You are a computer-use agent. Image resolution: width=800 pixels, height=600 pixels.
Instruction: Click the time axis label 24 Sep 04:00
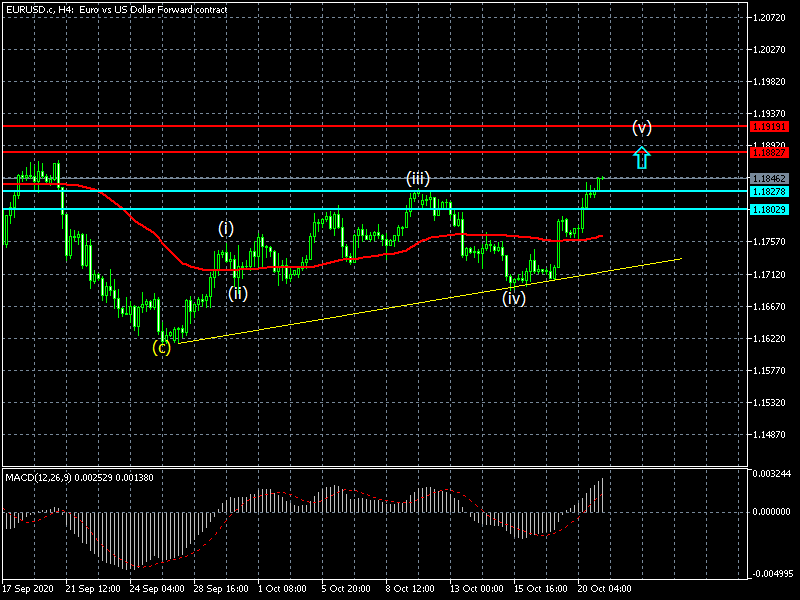coord(157,589)
